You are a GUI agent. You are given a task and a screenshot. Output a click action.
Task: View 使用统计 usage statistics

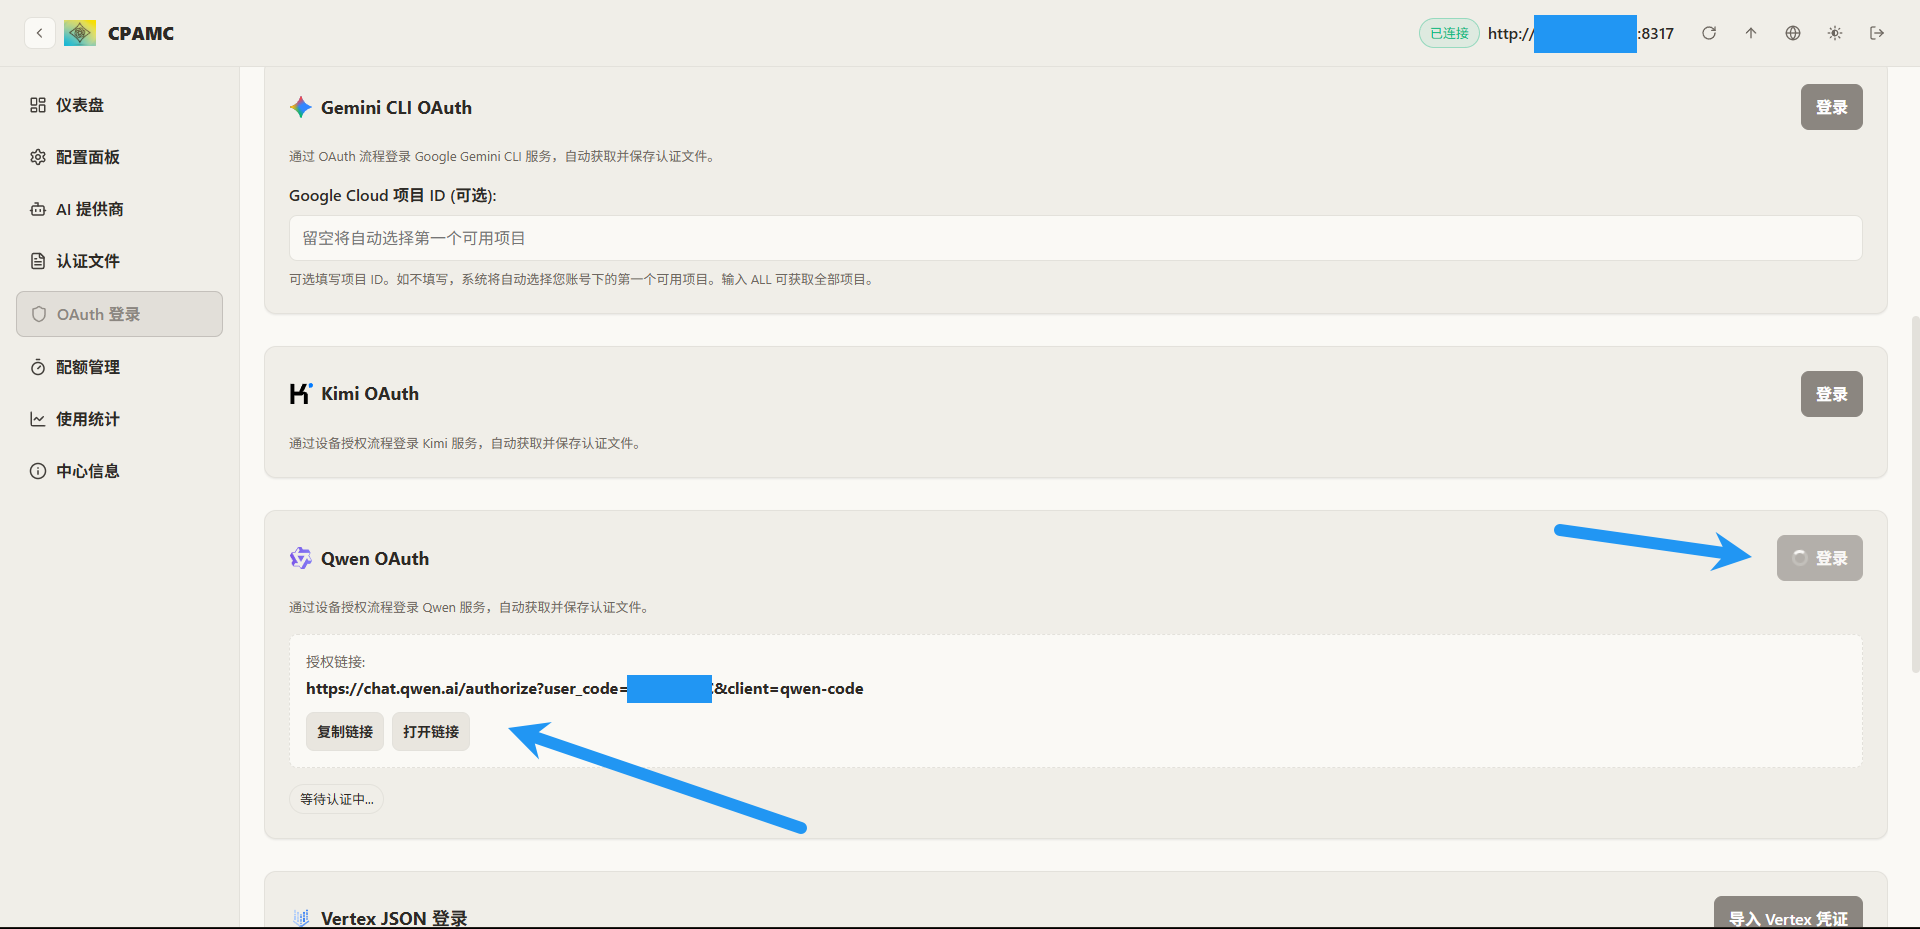point(88,419)
